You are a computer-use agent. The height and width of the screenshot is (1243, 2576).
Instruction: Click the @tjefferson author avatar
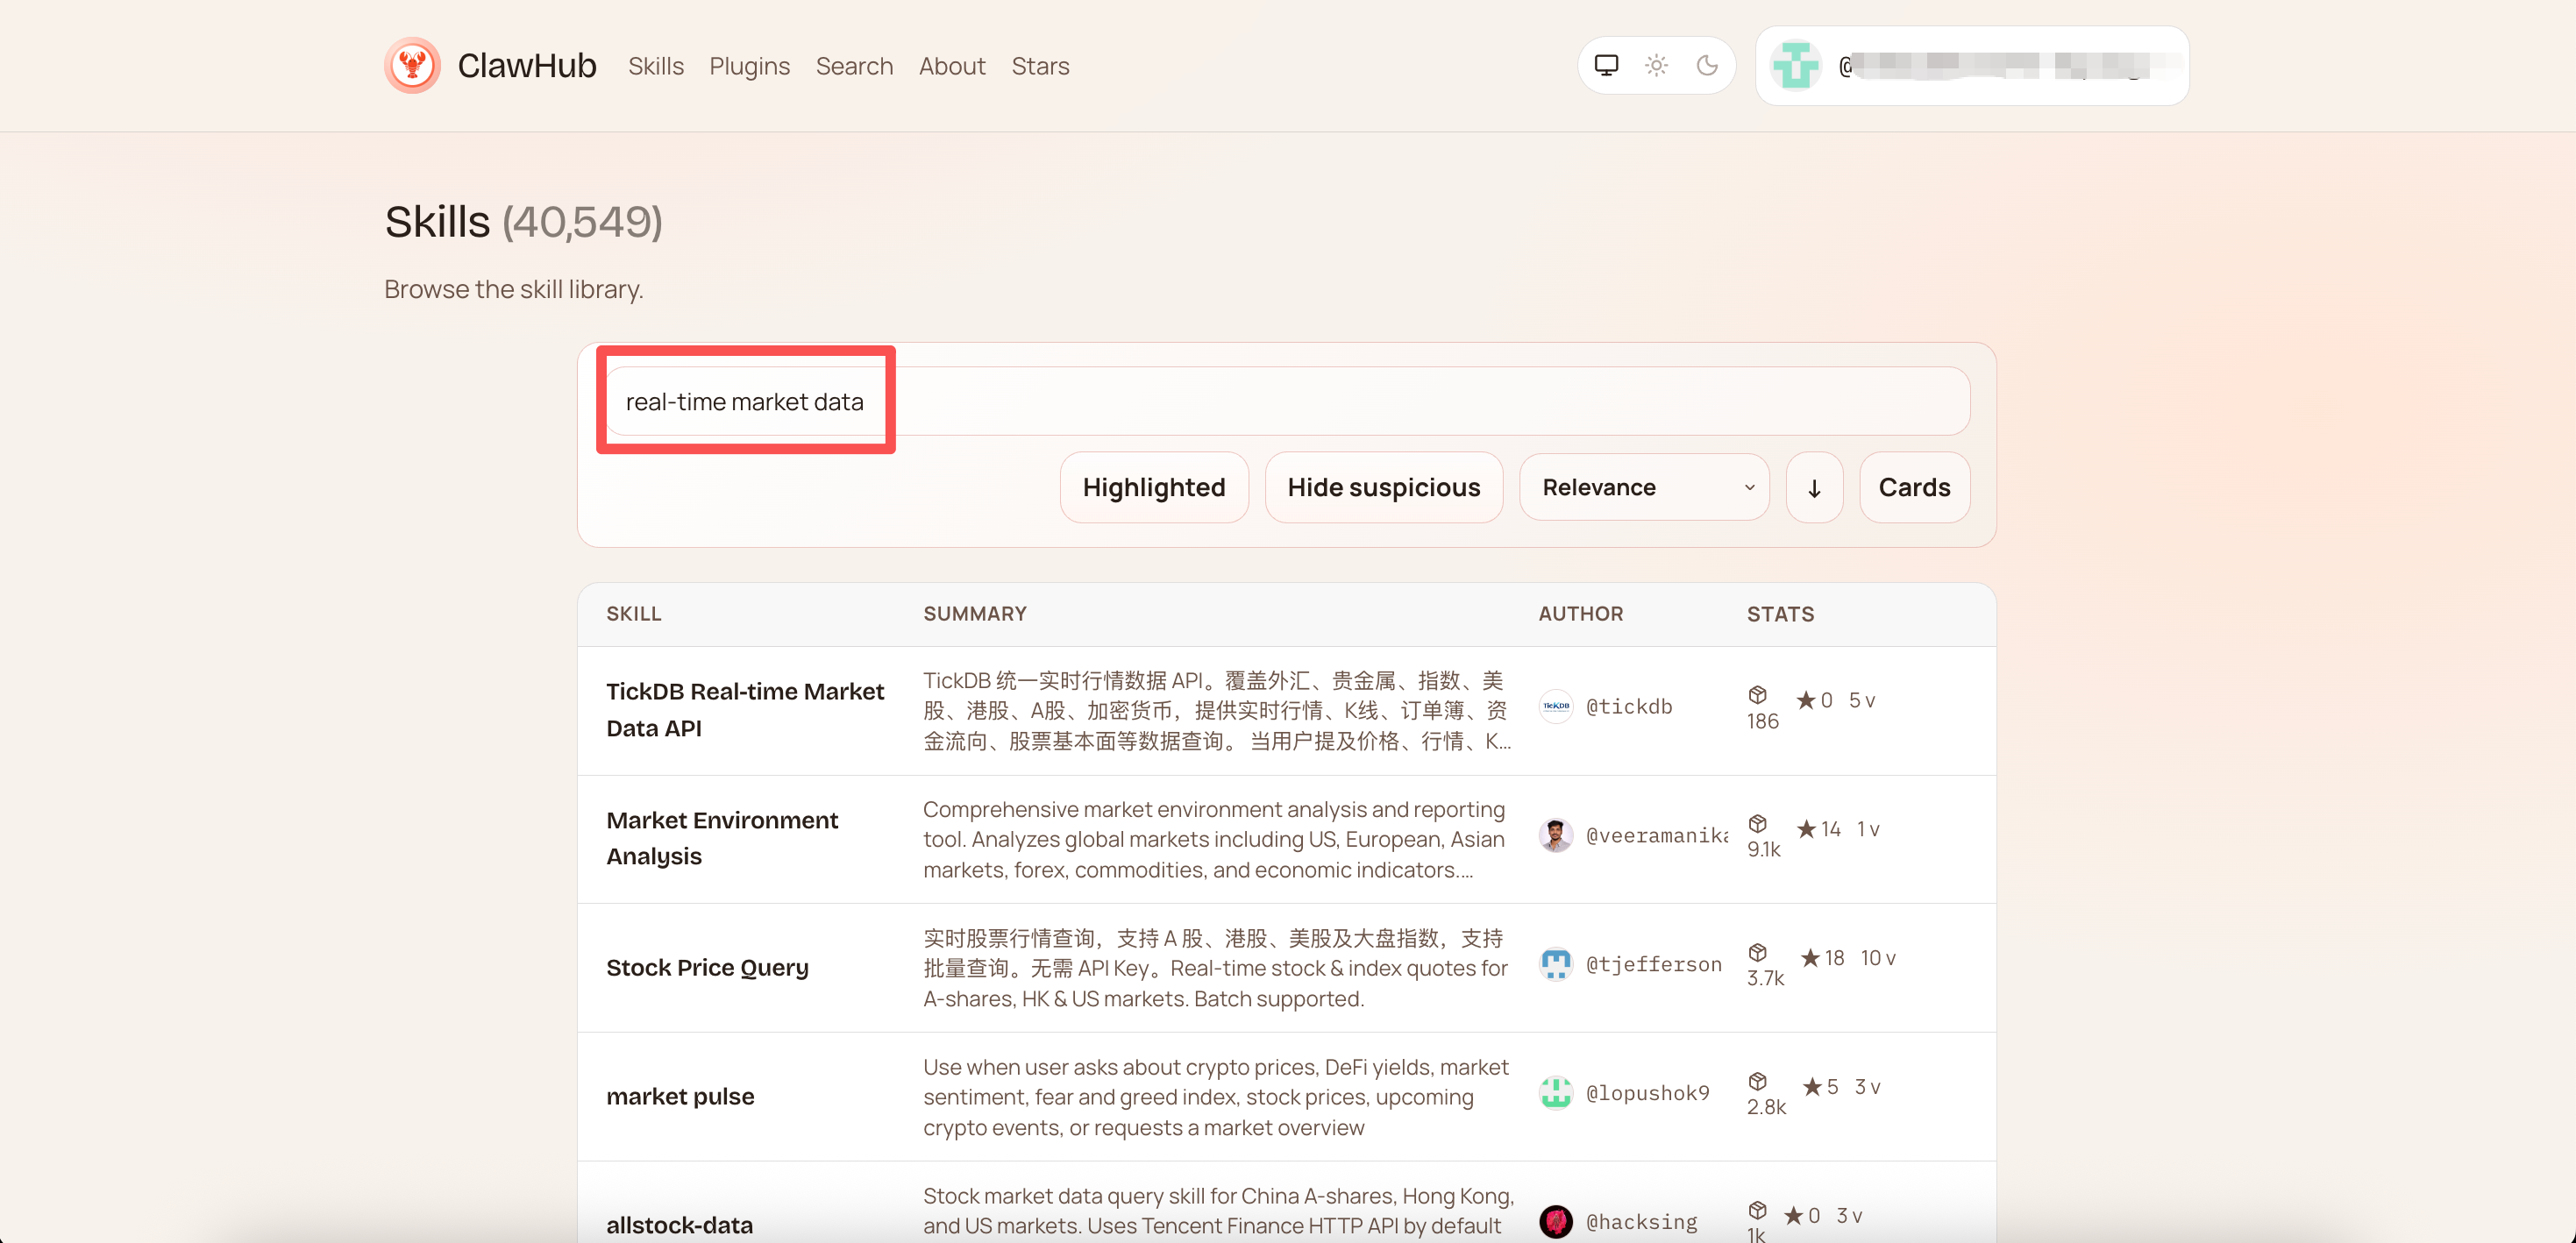[x=1555, y=964]
